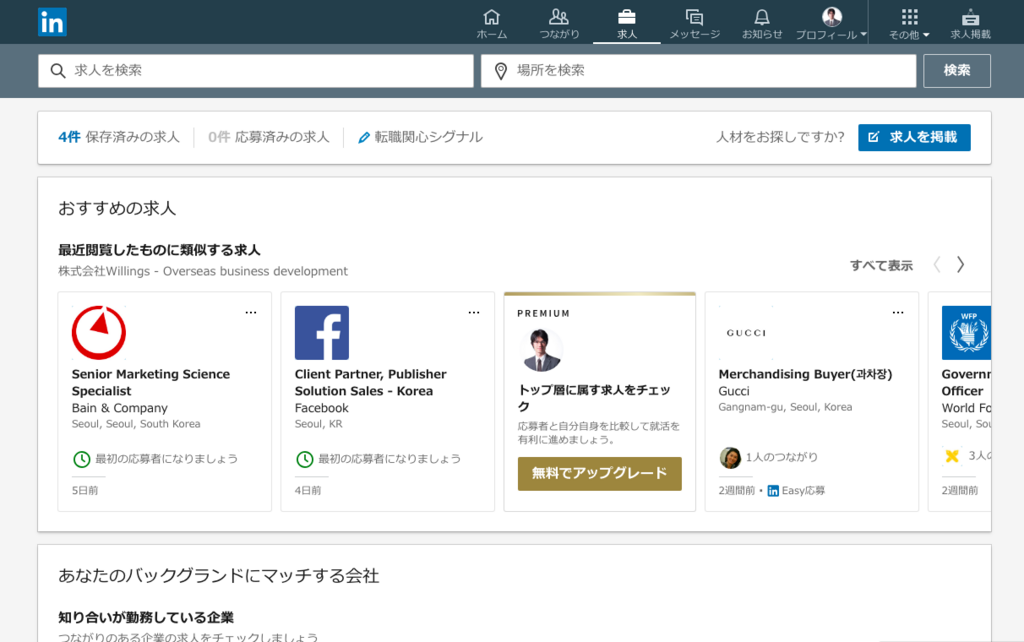Click 'Facebook' company name text

(321, 408)
